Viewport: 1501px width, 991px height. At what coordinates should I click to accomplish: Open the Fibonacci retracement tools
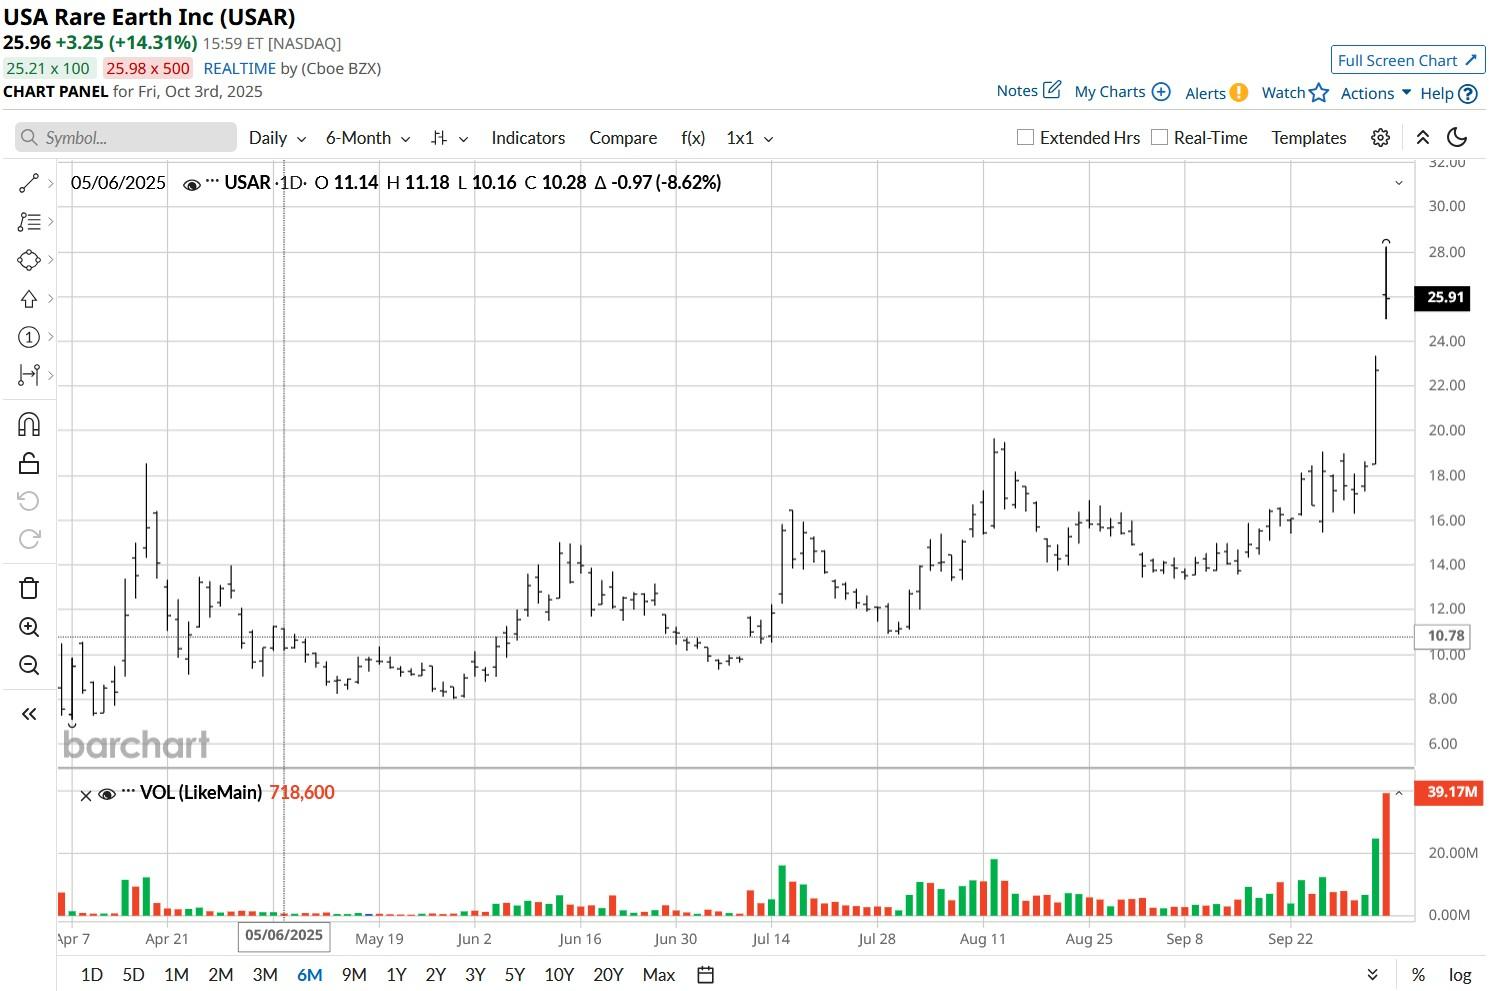click(29, 222)
